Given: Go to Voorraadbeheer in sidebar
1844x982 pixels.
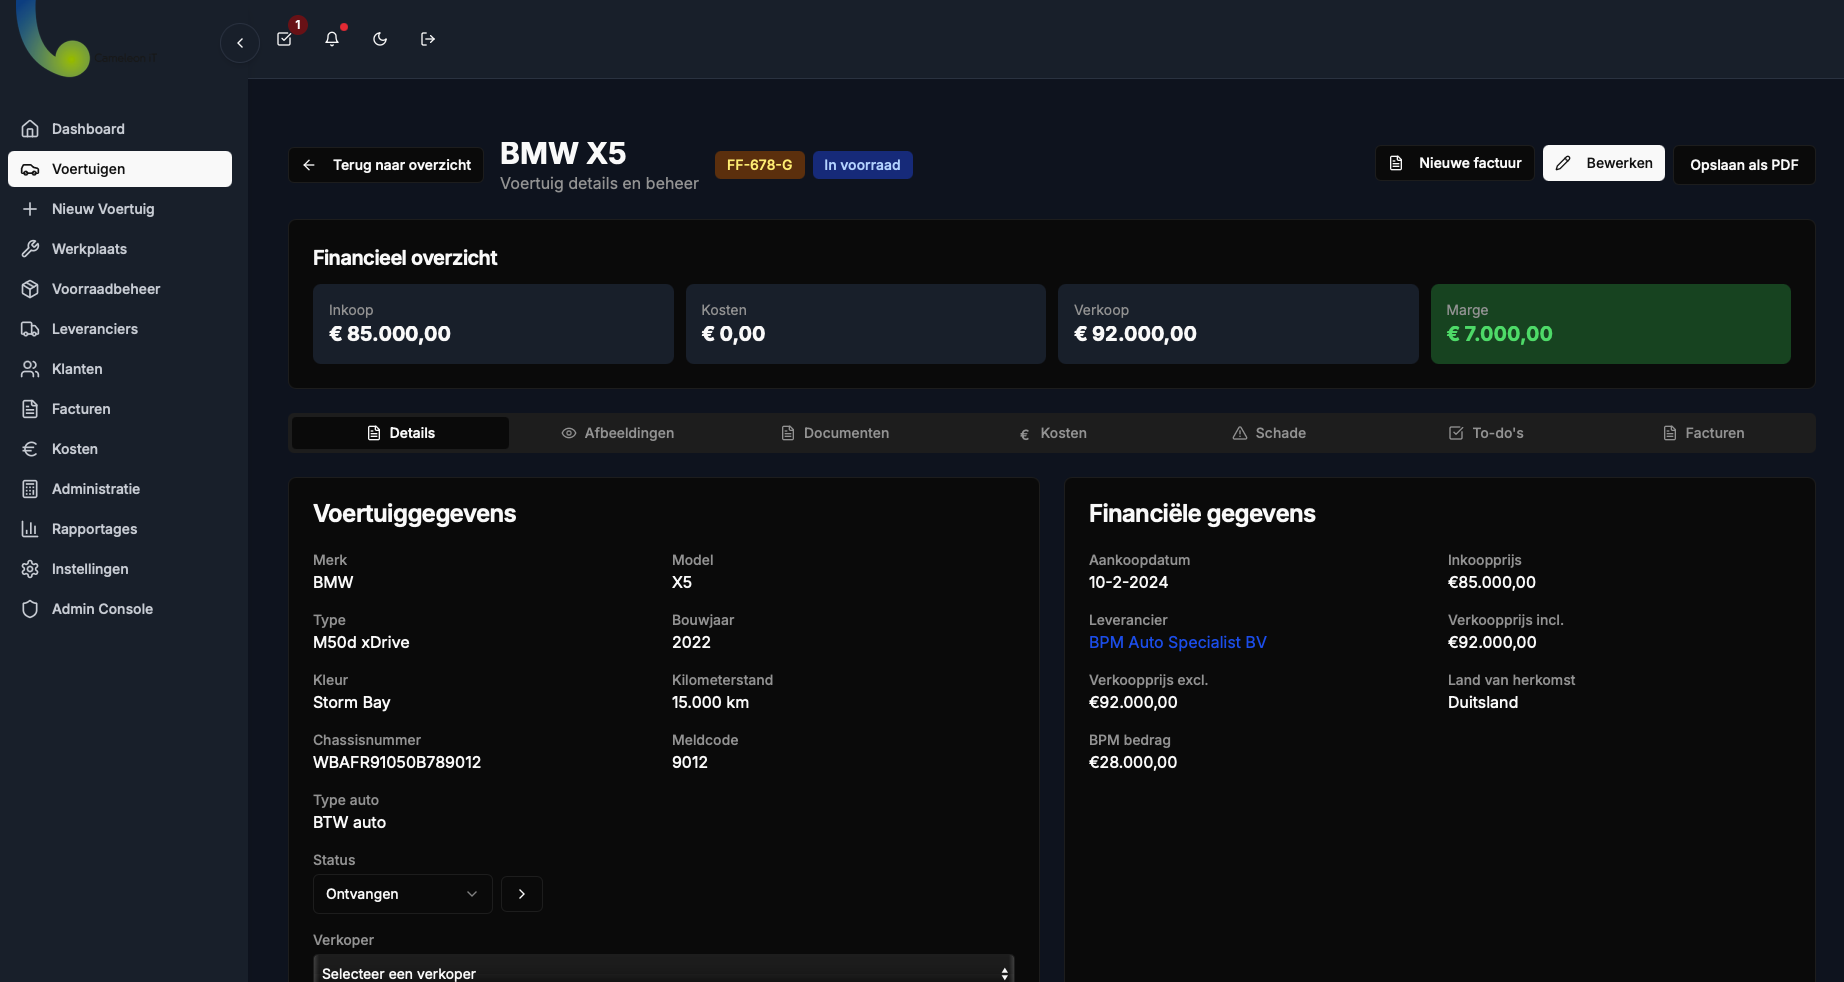Looking at the screenshot, I should pos(105,289).
